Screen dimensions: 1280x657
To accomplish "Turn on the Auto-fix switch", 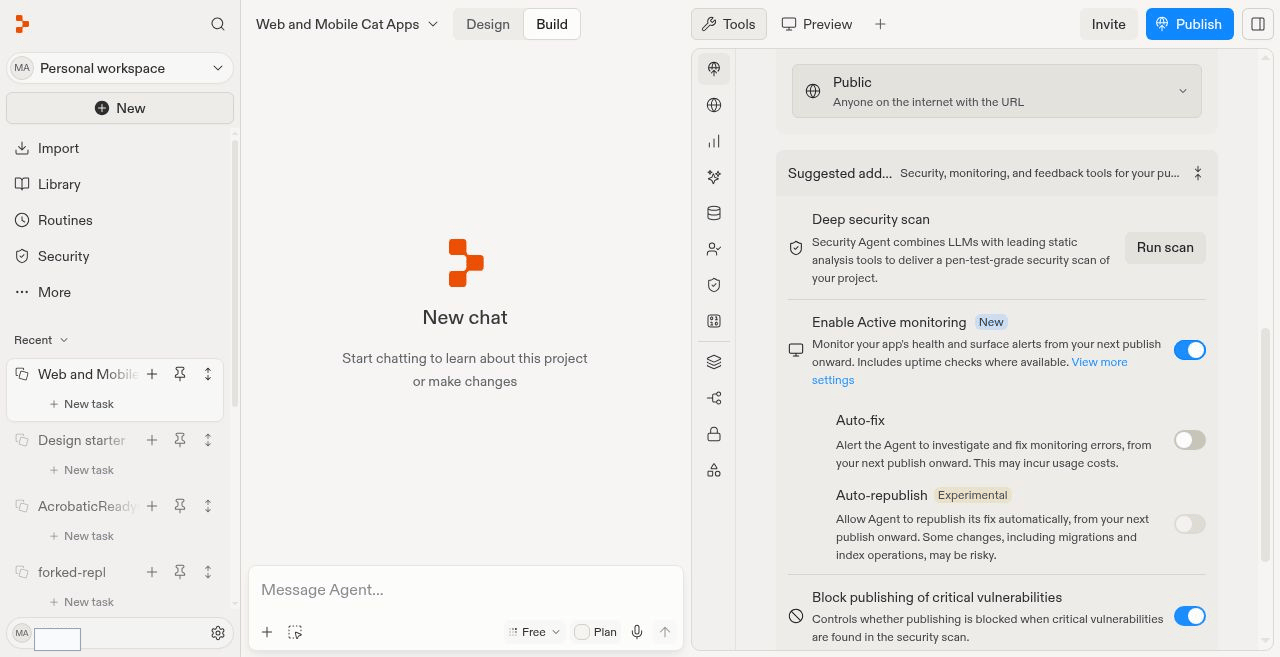I will (x=1190, y=440).
